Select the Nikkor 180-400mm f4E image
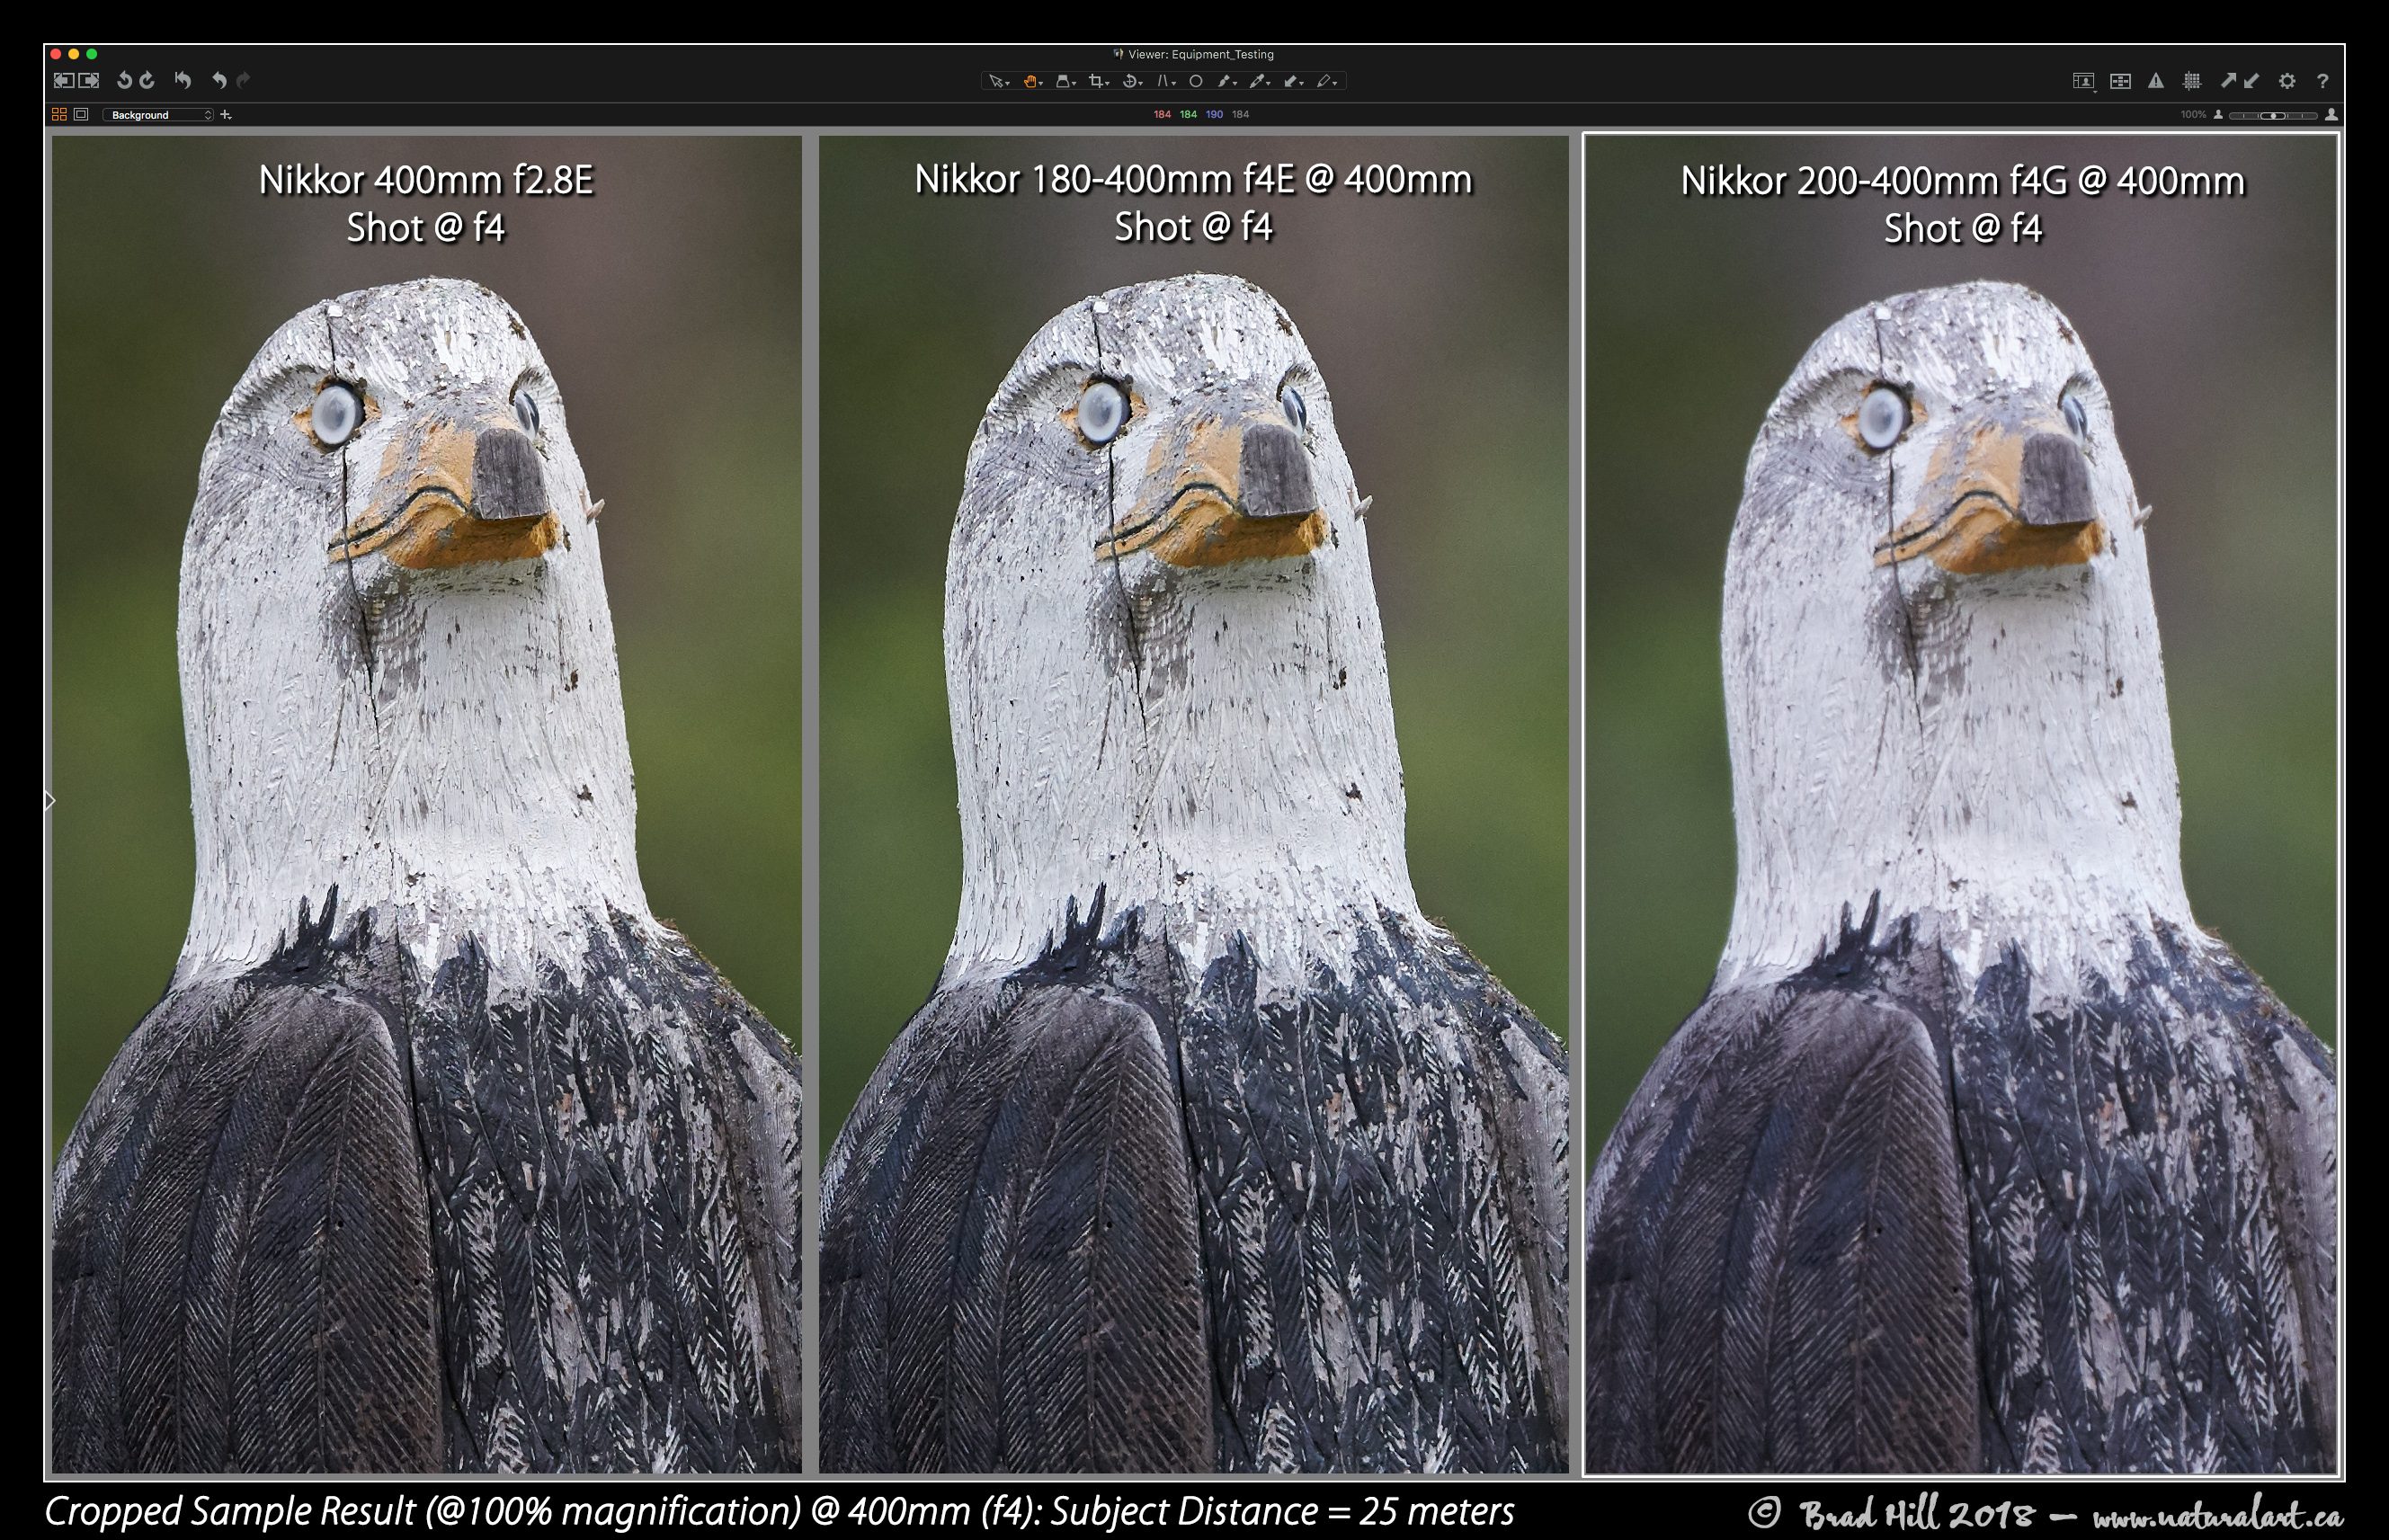The height and width of the screenshot is (1540, 2389). click(1194, 804)
